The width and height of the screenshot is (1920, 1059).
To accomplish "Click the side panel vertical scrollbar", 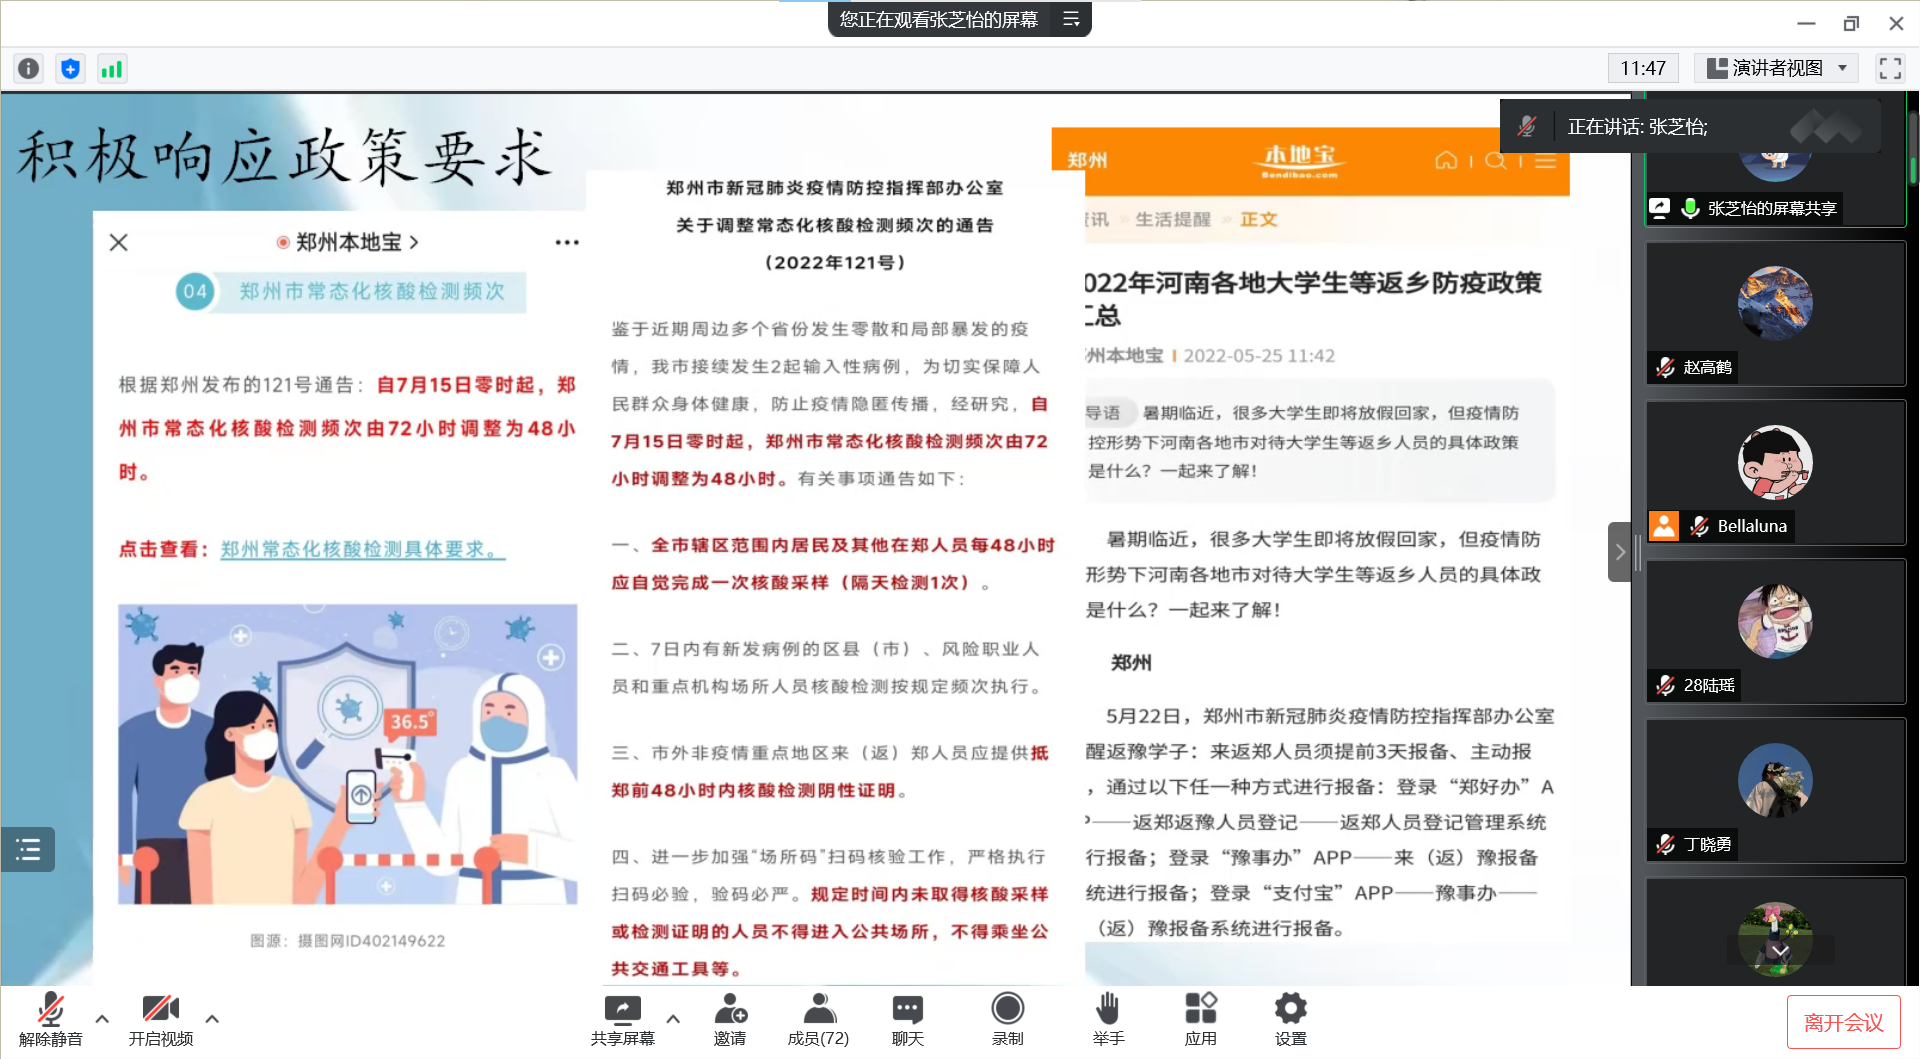I will click(x=1913, y=150).
